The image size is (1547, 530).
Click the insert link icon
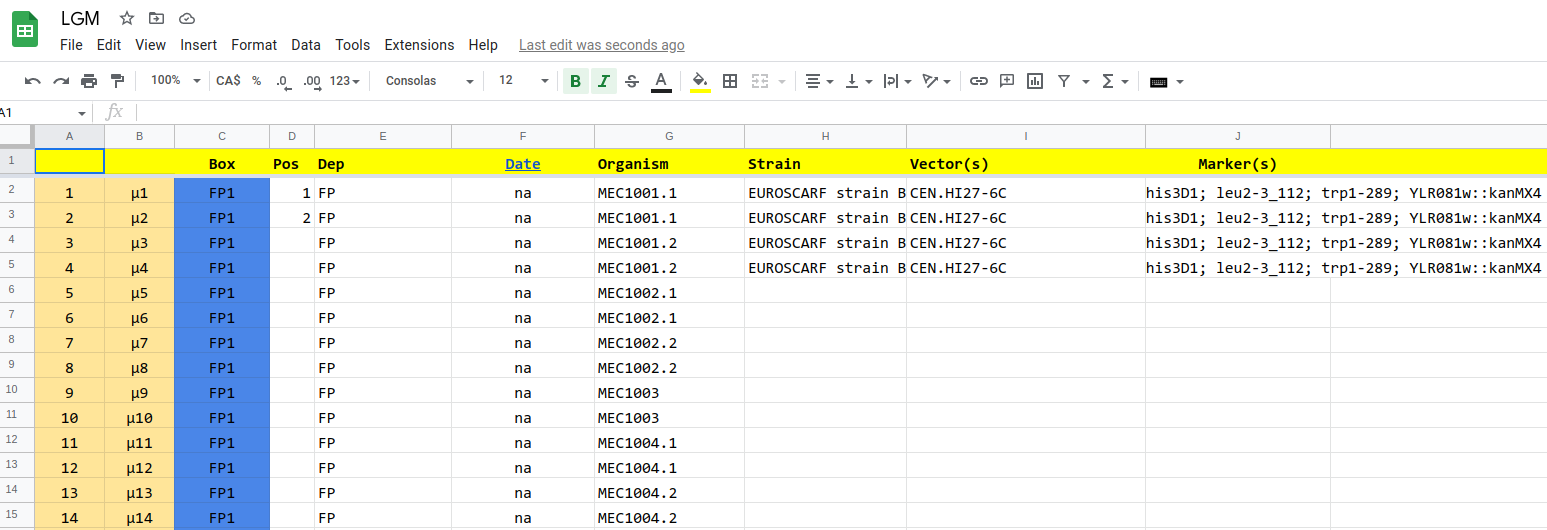coord(979,81)
